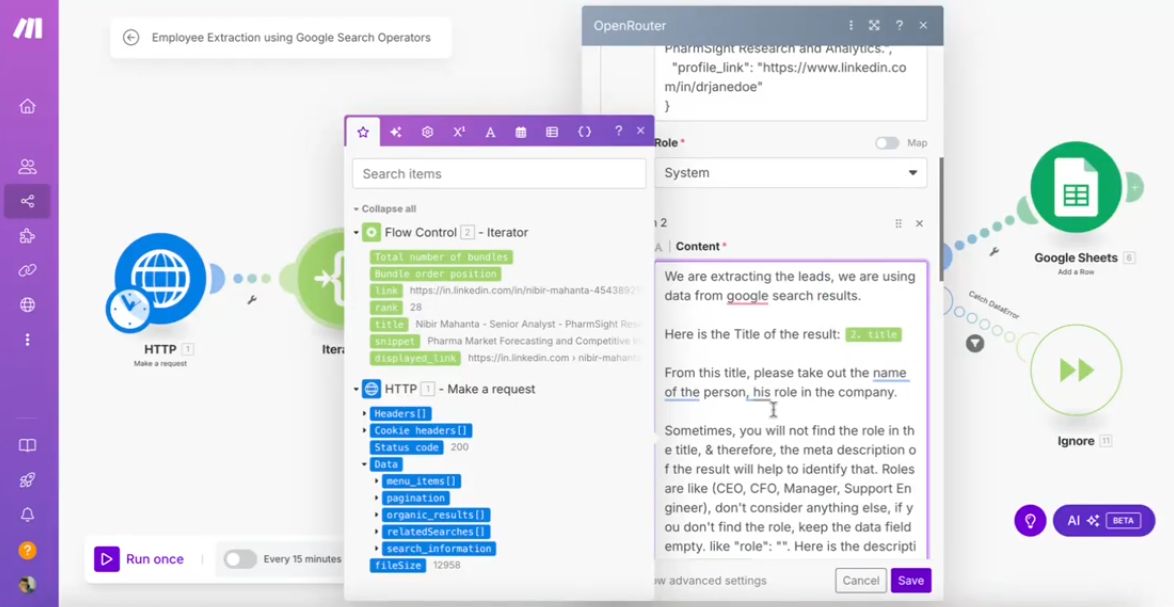Open OpenRouter dialog three-dots menu
Viewport: 1174px width, 607px height.
(851, 25)
